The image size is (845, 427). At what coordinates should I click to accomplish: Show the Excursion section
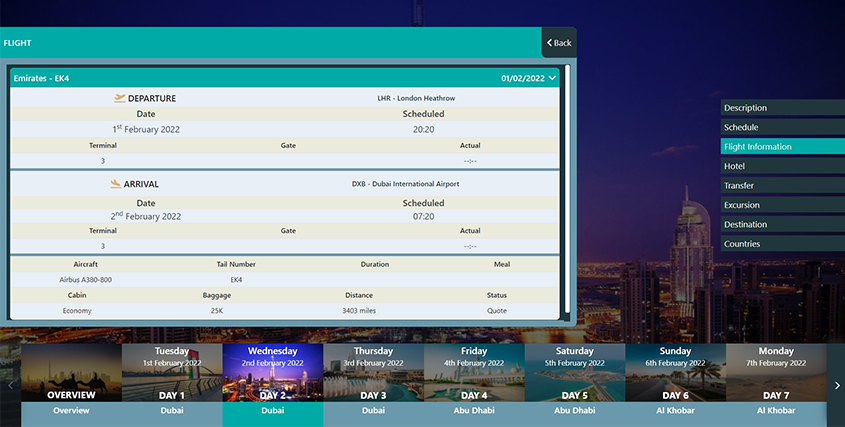click(782, 205)
